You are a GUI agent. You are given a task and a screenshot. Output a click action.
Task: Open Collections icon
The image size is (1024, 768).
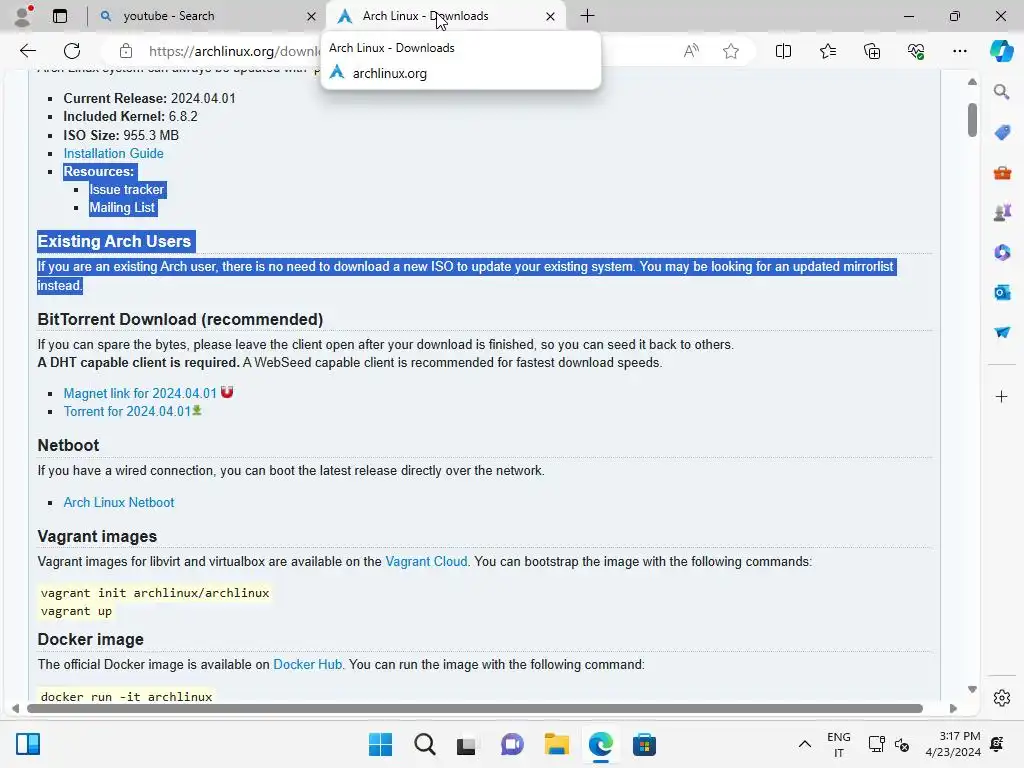(872, 51)
